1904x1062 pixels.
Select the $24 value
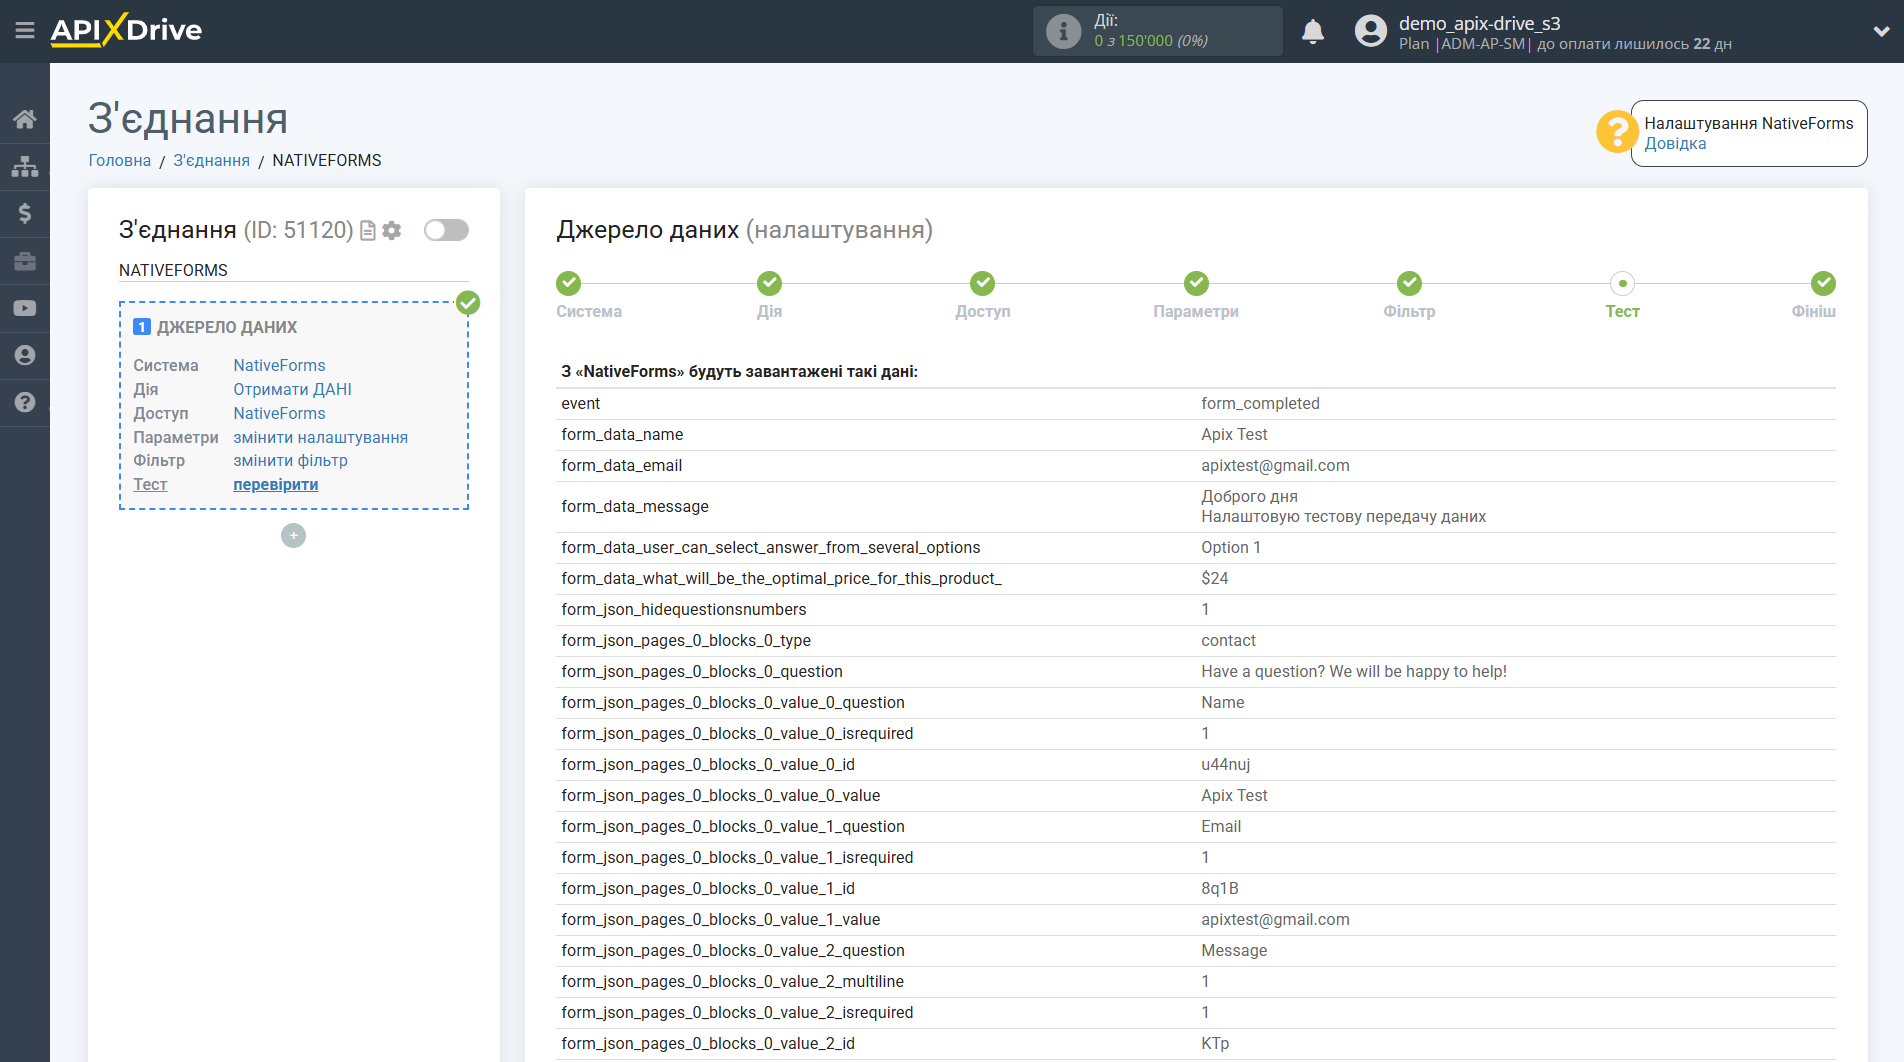pos(1214,578)
